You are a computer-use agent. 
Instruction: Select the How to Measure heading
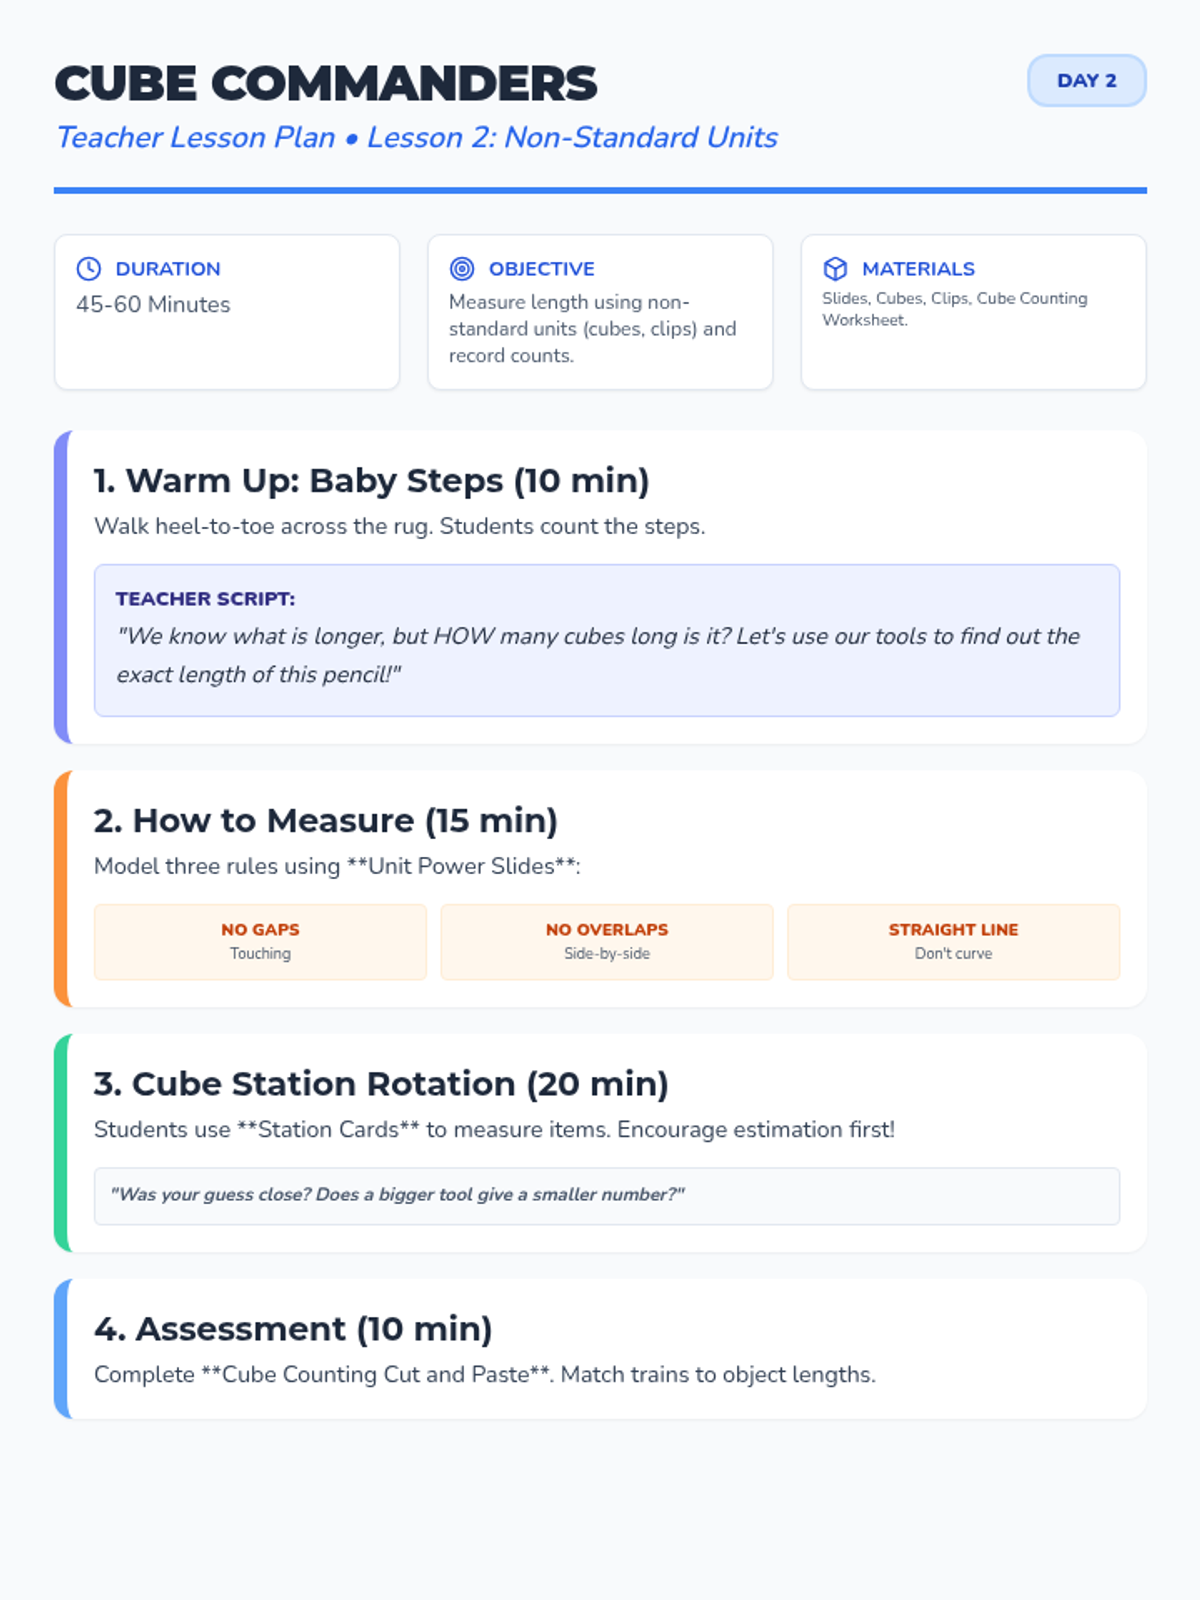326,821
